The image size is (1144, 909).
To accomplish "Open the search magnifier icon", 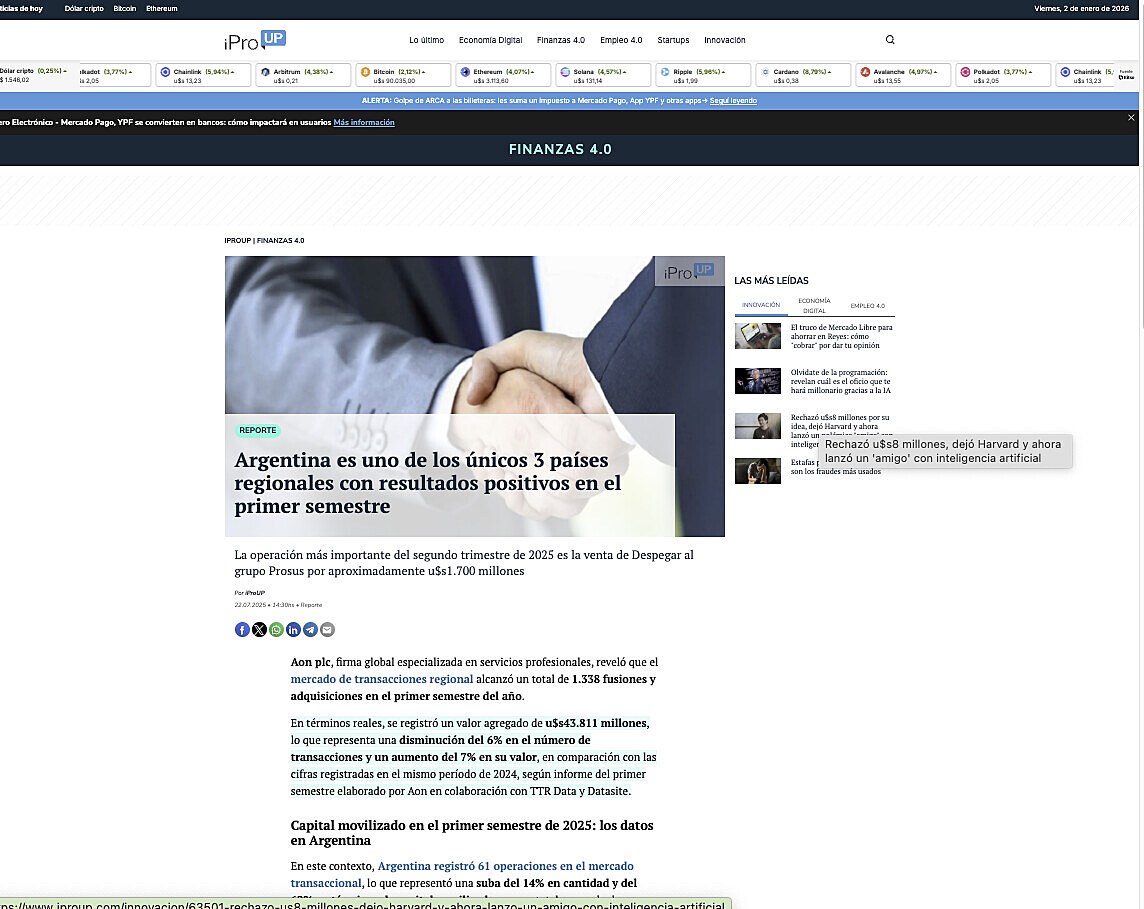I will (x=890, y=40).
